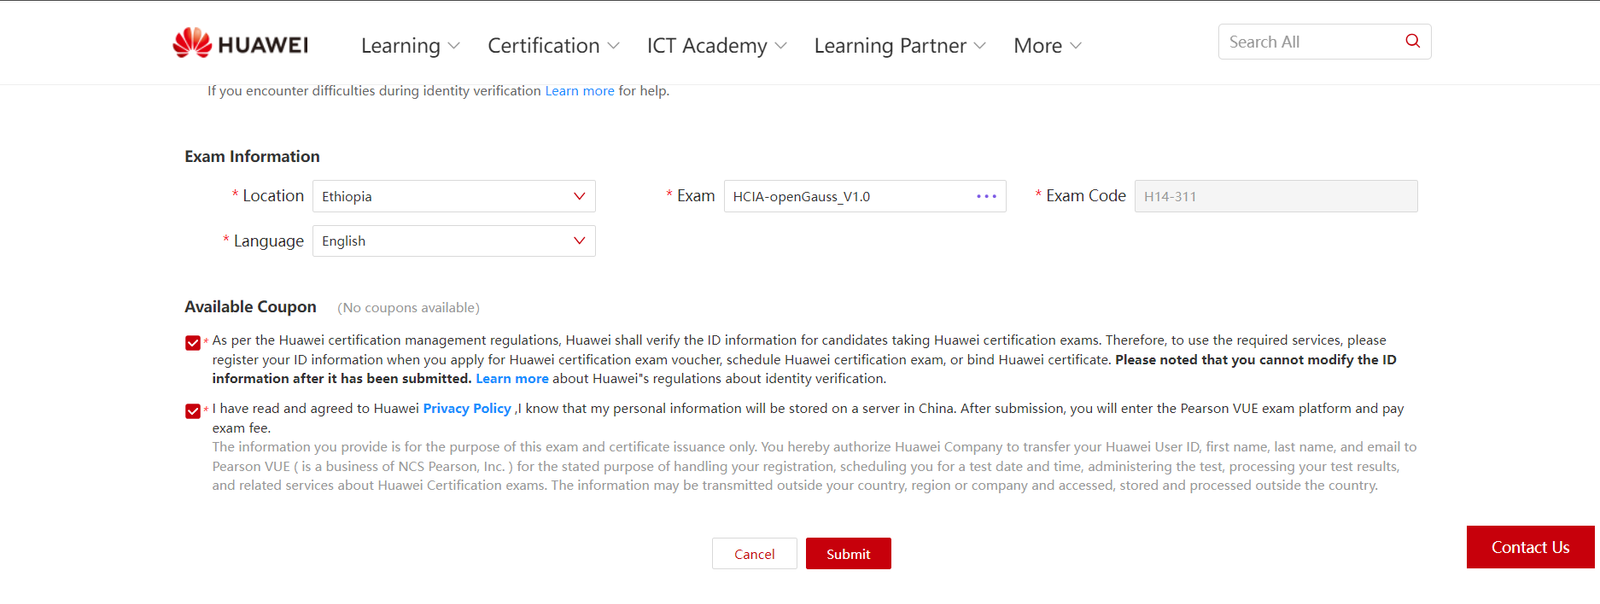Expand the More menu
The width and height of the screenshot is (1600, 604).
pos(1047,46)
